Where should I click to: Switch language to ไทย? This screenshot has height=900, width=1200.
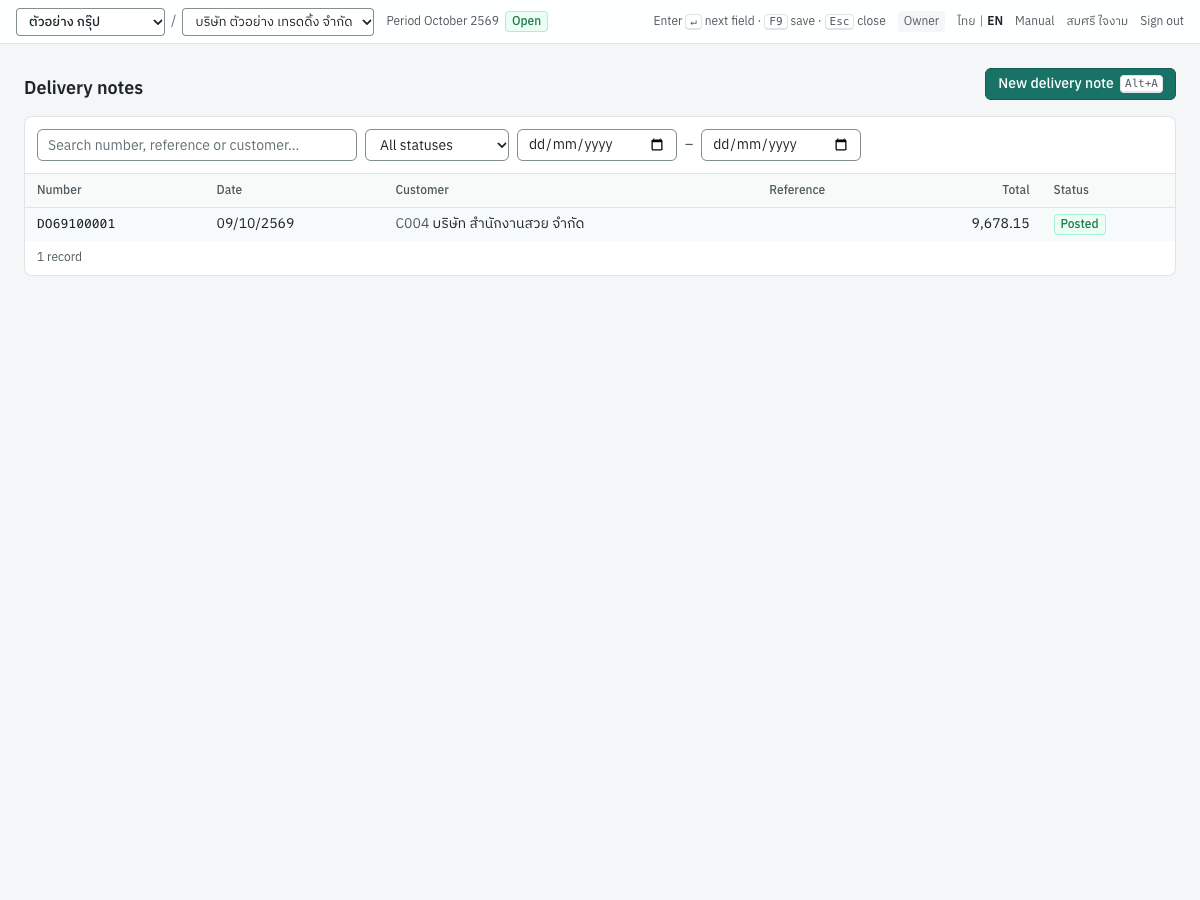966,21
